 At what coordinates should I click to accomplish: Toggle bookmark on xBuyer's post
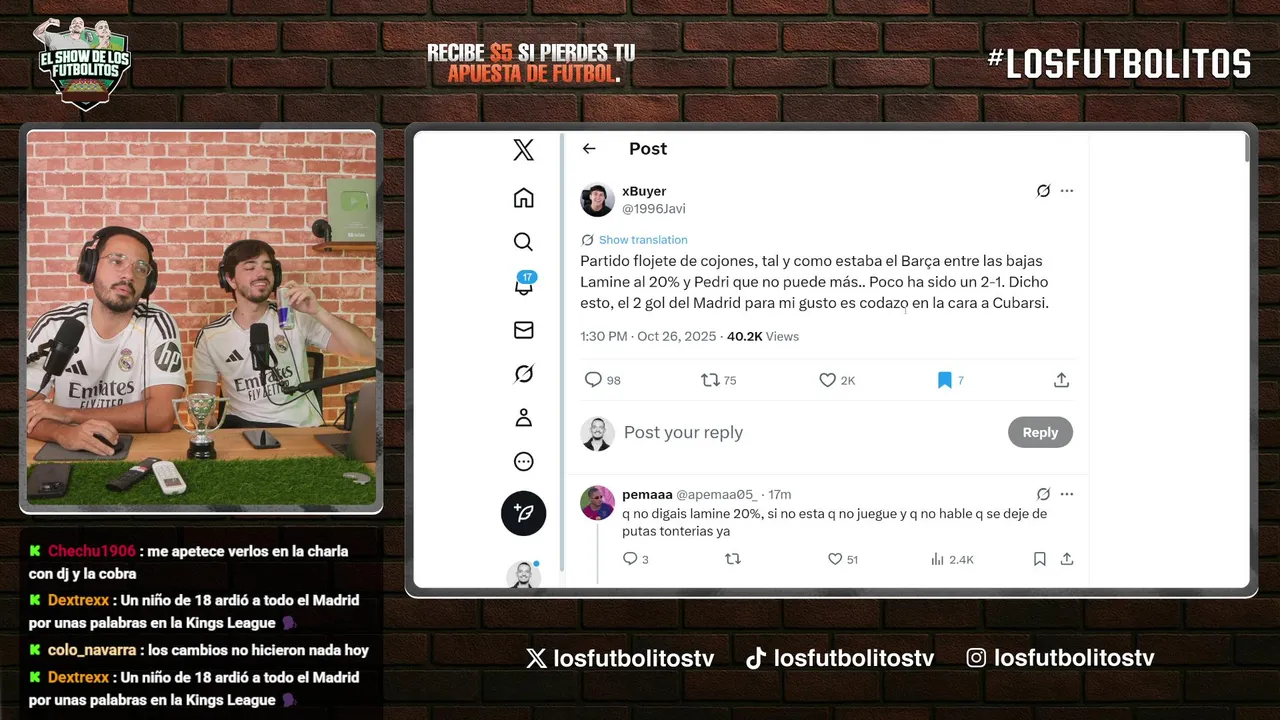coord(950,380)
